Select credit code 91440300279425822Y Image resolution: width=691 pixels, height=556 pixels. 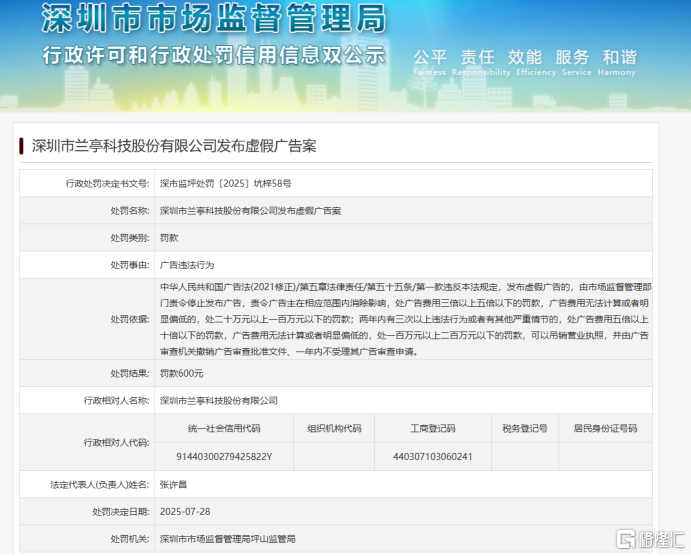pos(224,456)
